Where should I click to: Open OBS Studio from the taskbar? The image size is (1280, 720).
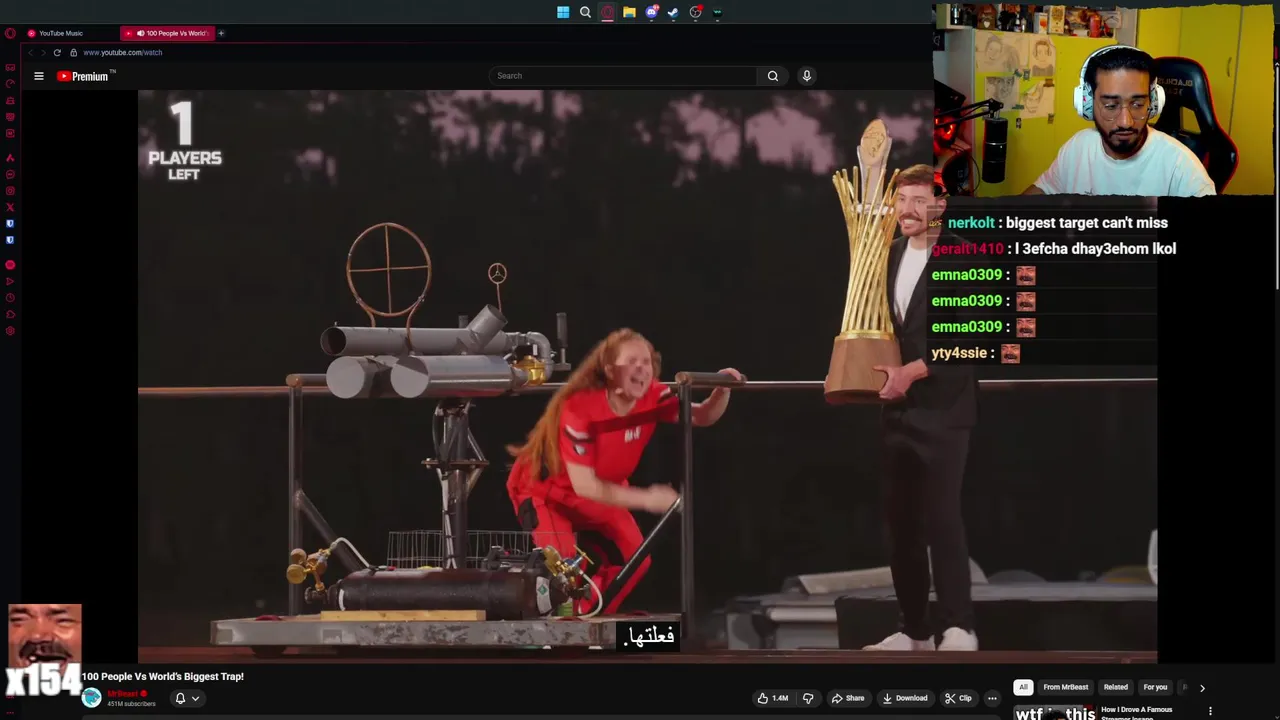(695, 12)
